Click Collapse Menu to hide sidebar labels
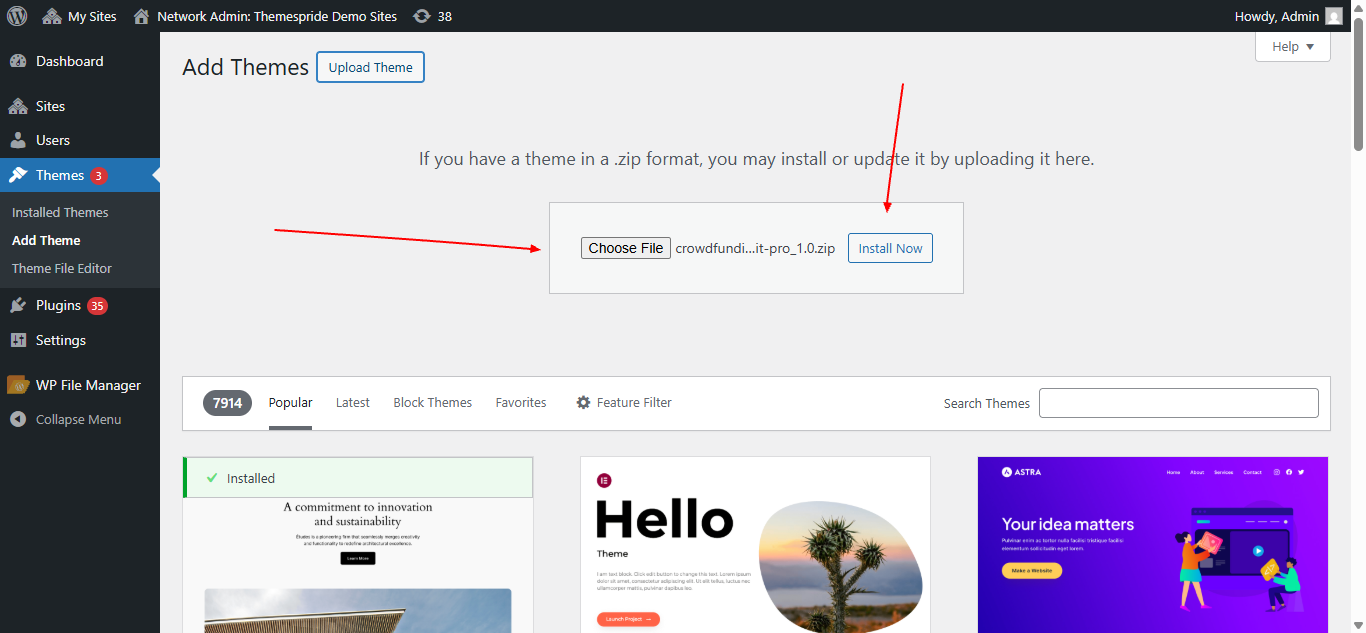1366x633 pixels. tap(62, 418)
